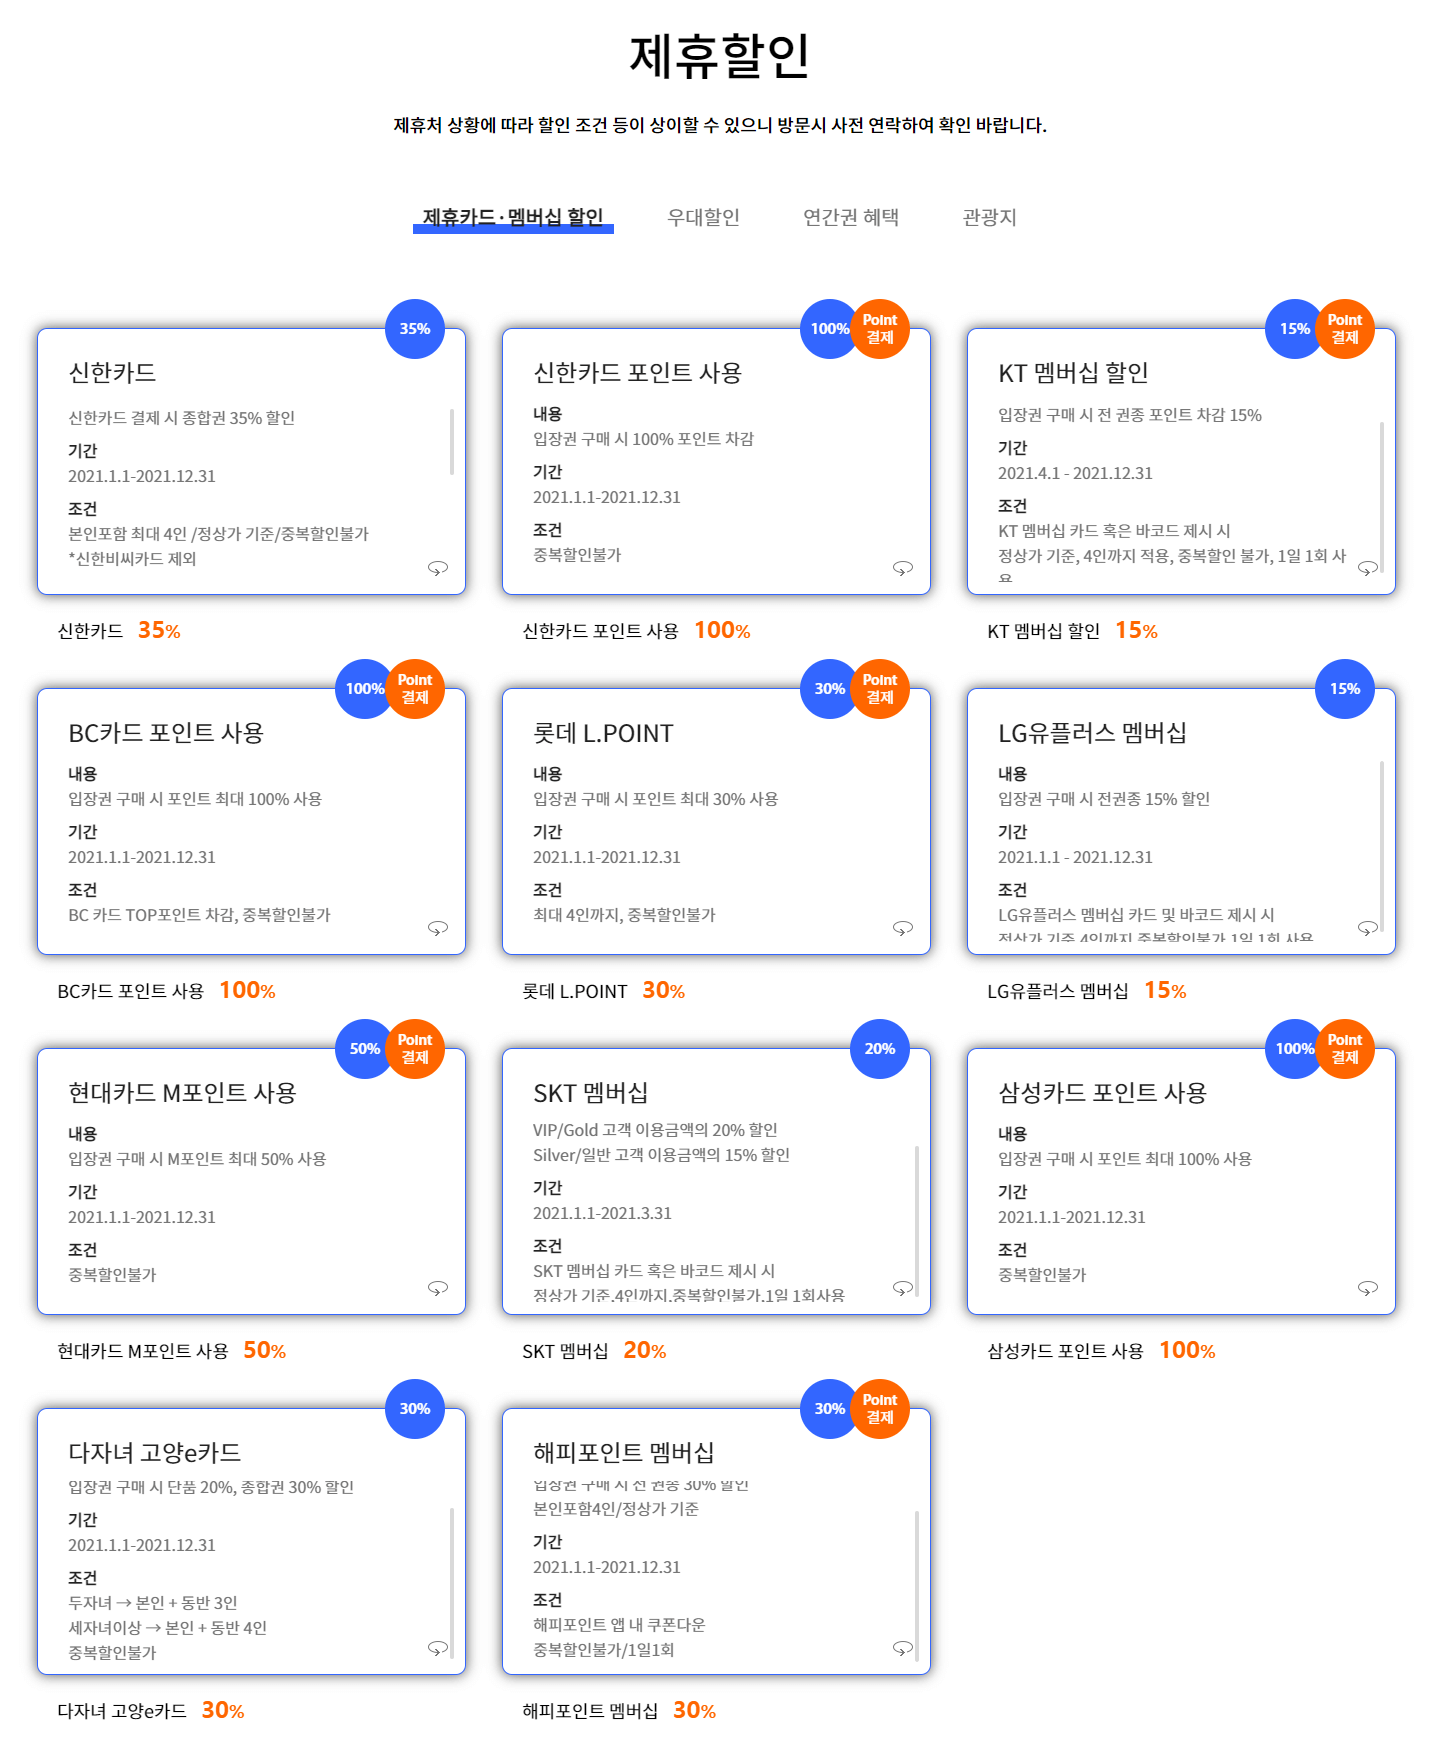Open the comment icon on SKT 멤버십 card
This screenshot has height=1751, width=1455.
point(903,1289)
